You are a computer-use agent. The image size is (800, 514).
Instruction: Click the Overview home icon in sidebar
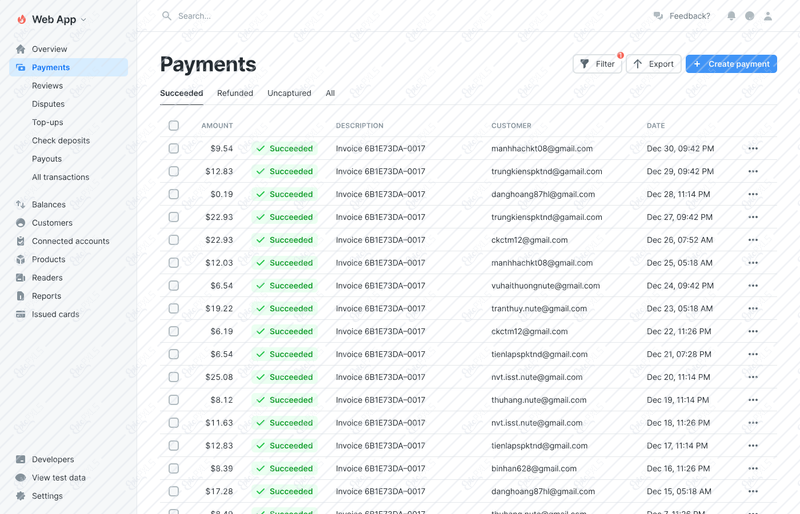(20, 49)
